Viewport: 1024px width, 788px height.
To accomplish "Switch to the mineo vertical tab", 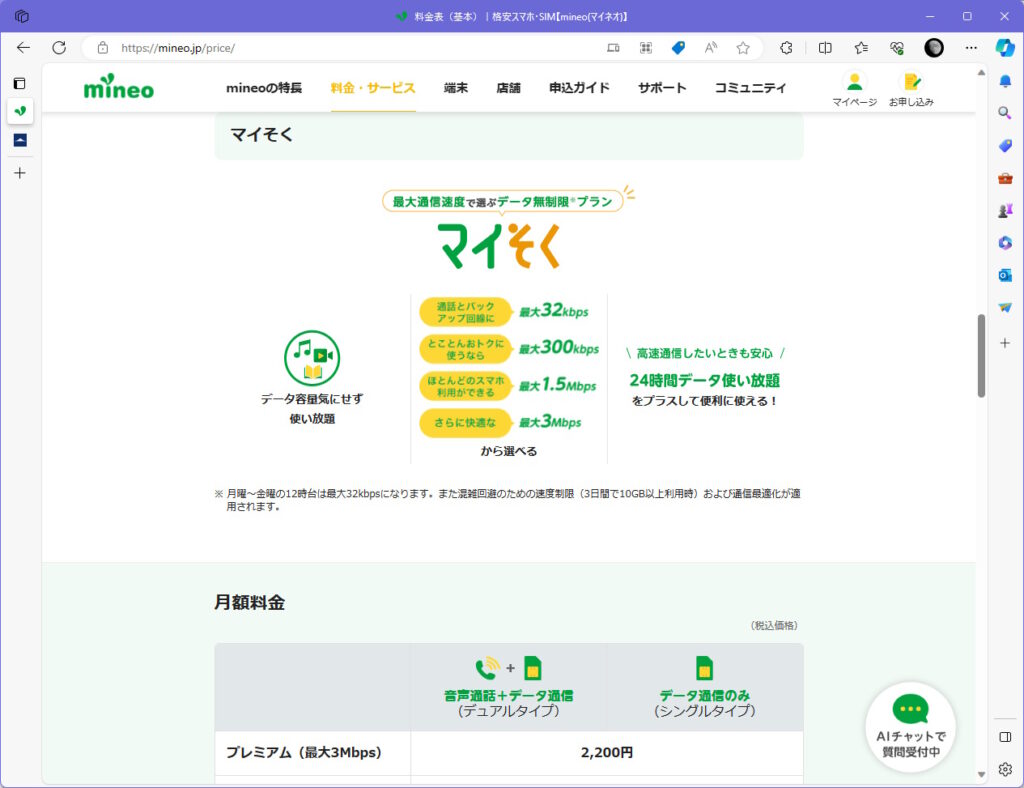I will click(x=20, y=111).
